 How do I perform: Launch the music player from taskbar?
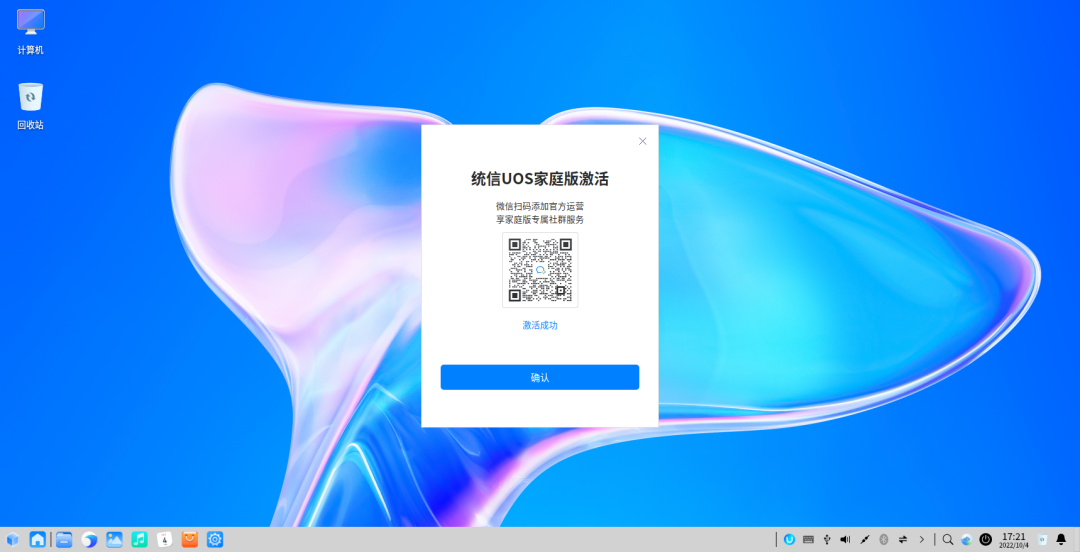point(139,540)
